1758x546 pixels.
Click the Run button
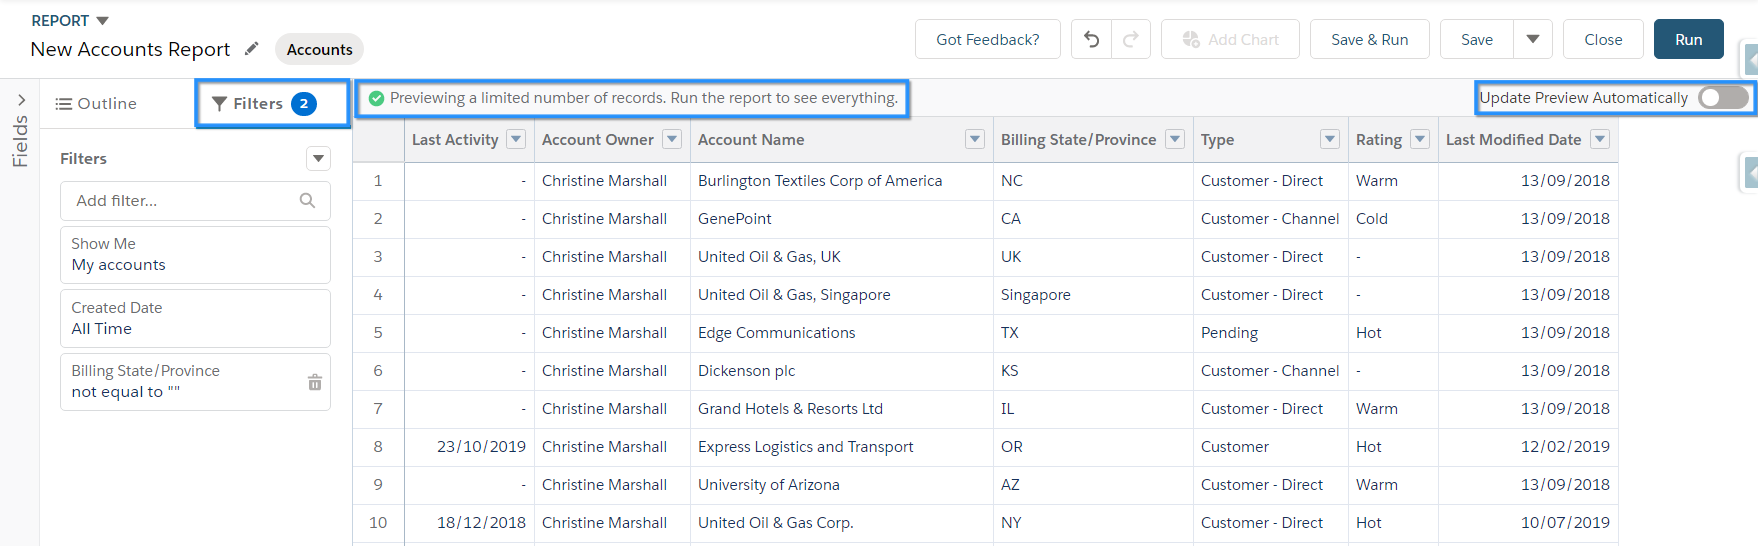click(x=1688, y=40)
